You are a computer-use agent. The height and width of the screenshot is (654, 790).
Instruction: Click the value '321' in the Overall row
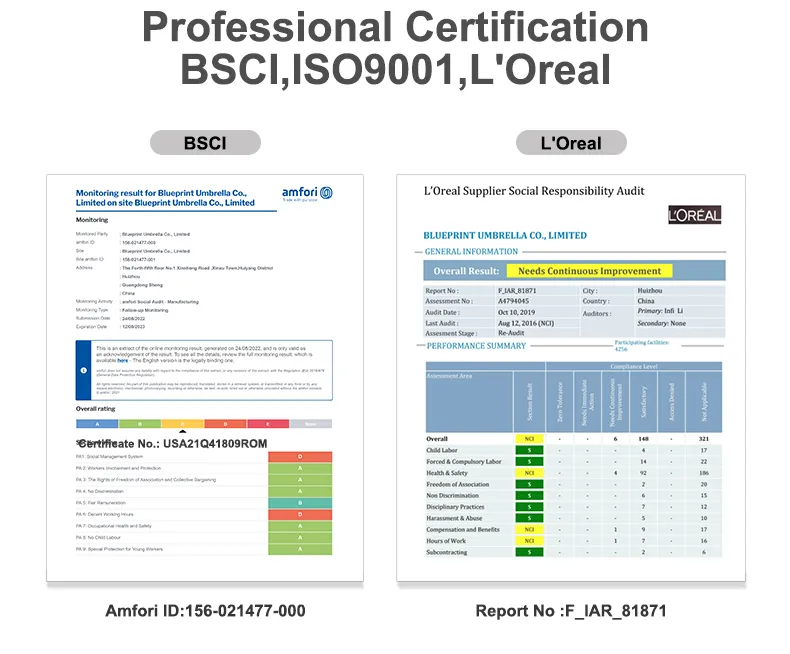click(x=704, y=439)
